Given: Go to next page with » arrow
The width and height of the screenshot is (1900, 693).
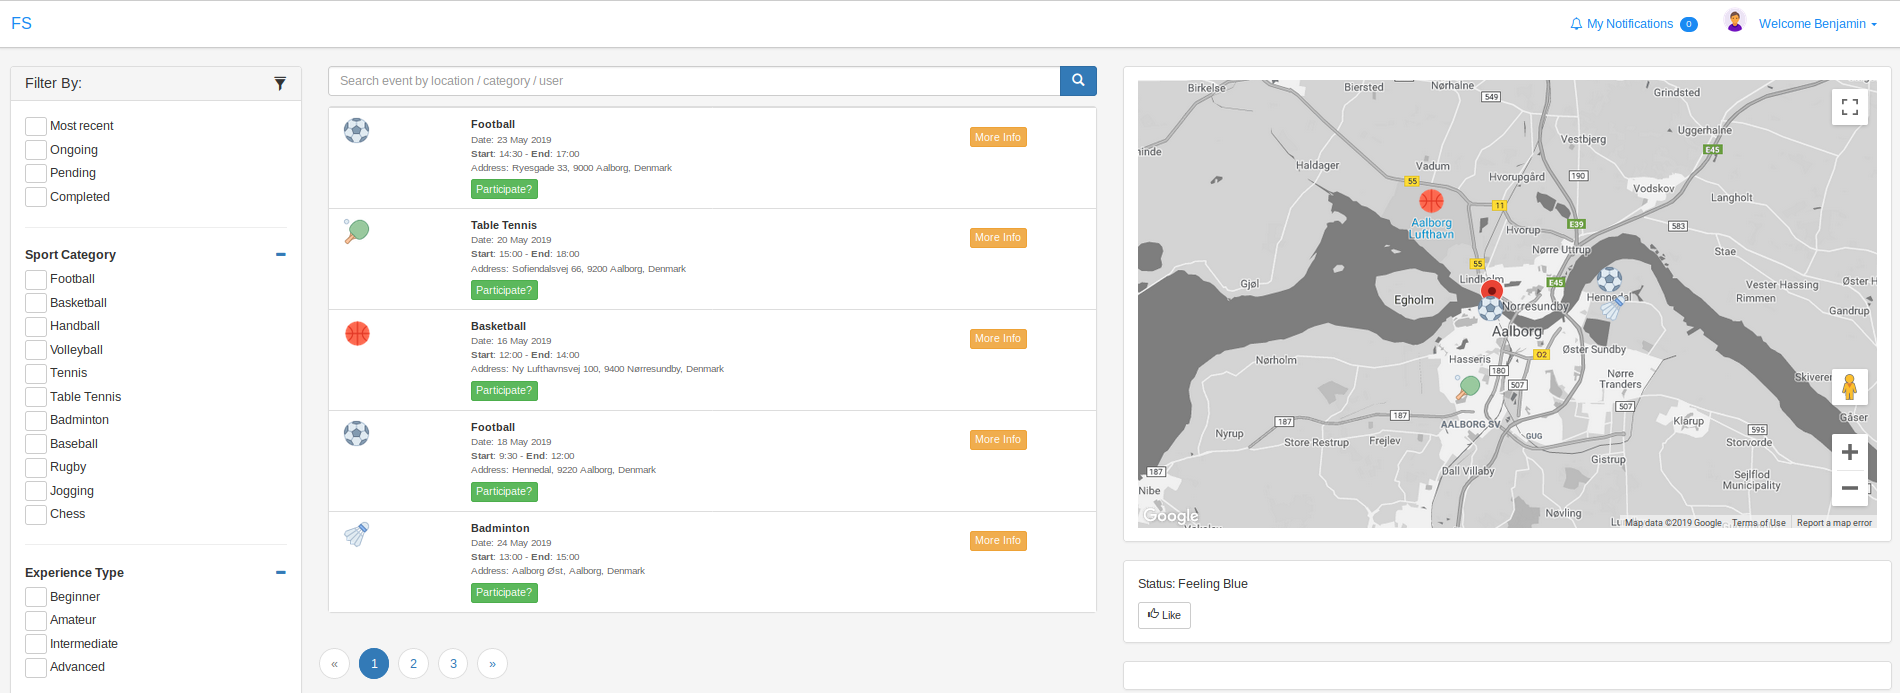Looking at the screenshot, I should pos(492,664).
